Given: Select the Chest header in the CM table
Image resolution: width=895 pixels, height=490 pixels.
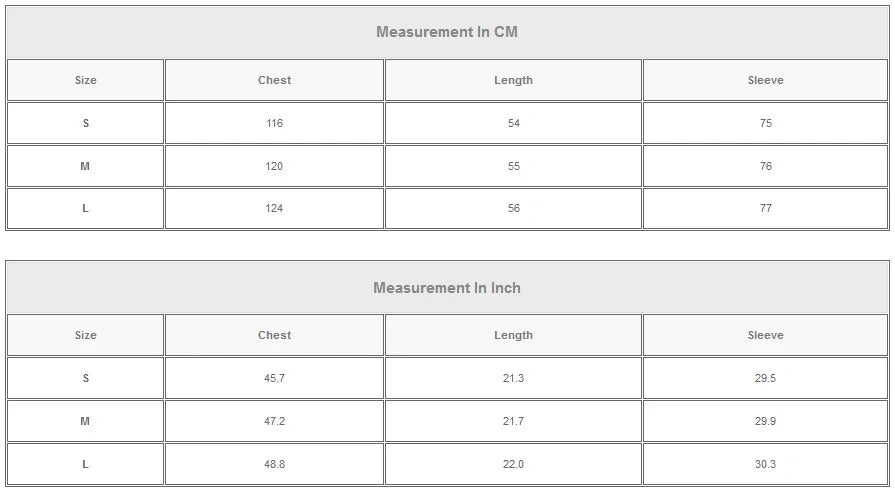Looking at the screenshot, I should coord(274,80).
